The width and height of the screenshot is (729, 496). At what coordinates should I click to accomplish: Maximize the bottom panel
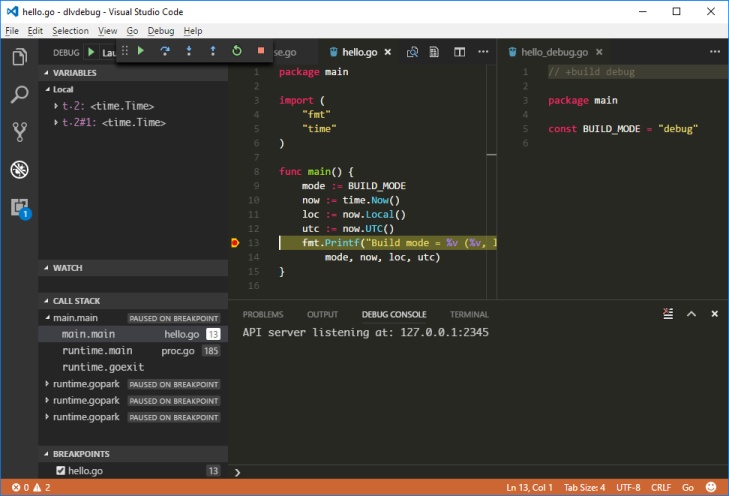(691, 314)
